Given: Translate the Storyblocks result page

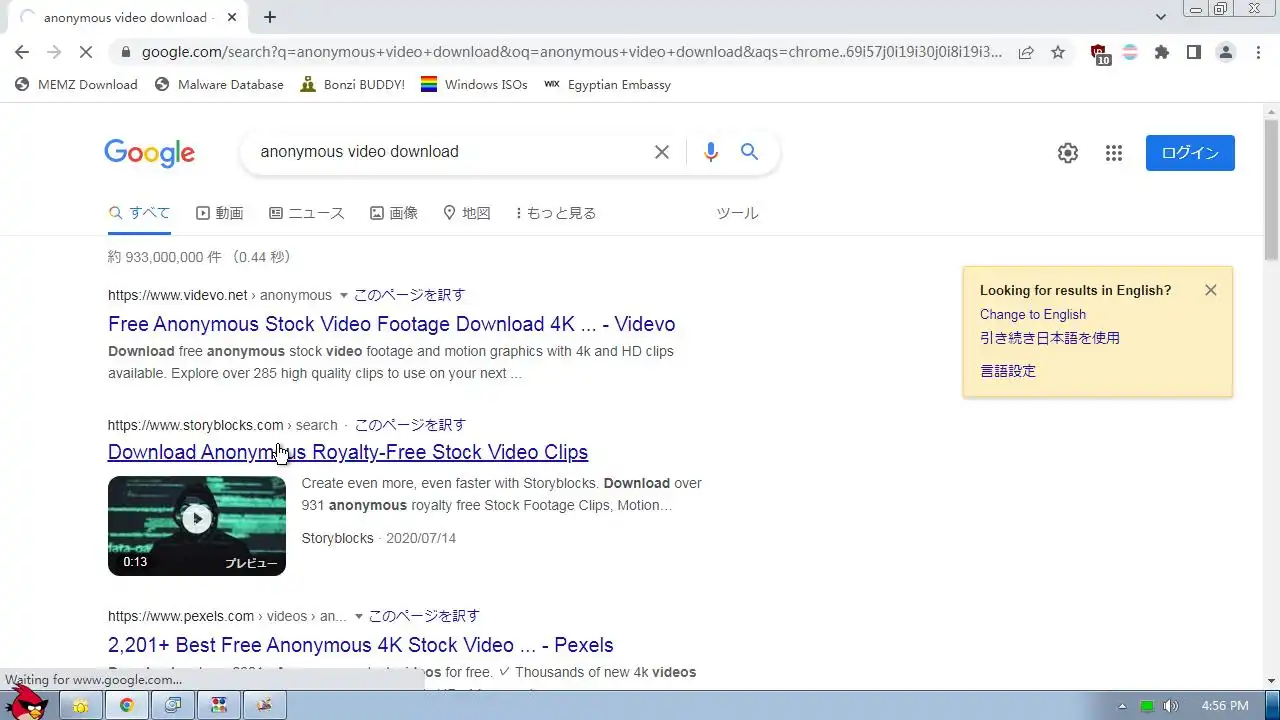Looking at the screenshot, I should (410, 425).
